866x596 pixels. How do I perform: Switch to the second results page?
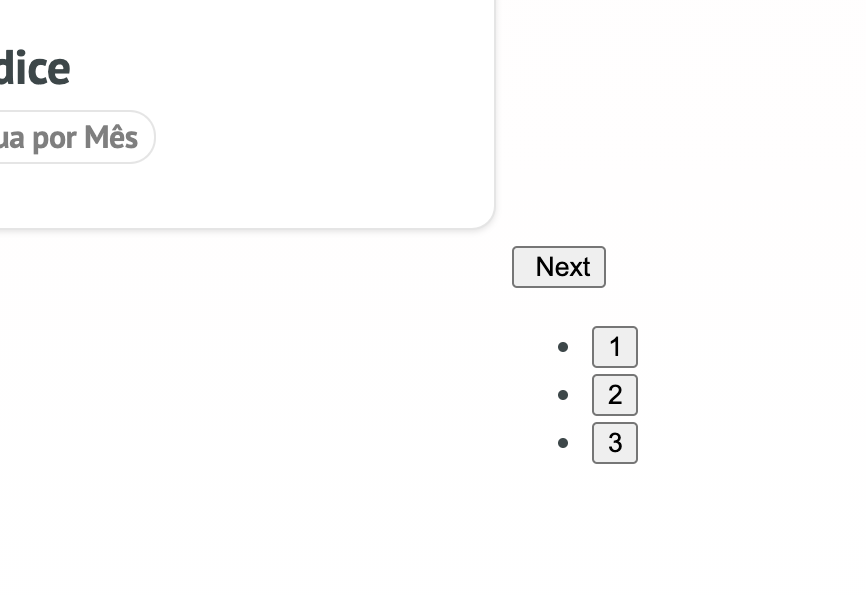pos(614,395)
